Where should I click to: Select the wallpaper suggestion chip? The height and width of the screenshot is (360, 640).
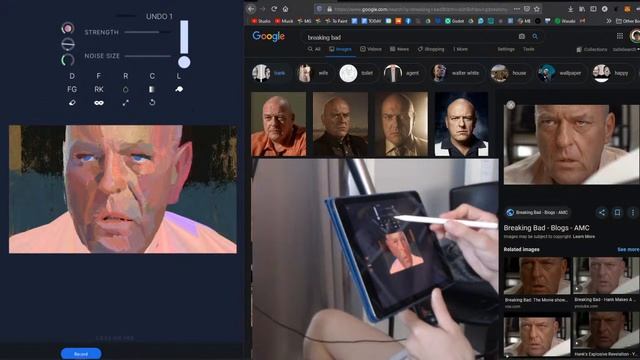pyautogui.click(x=563, y=73)
